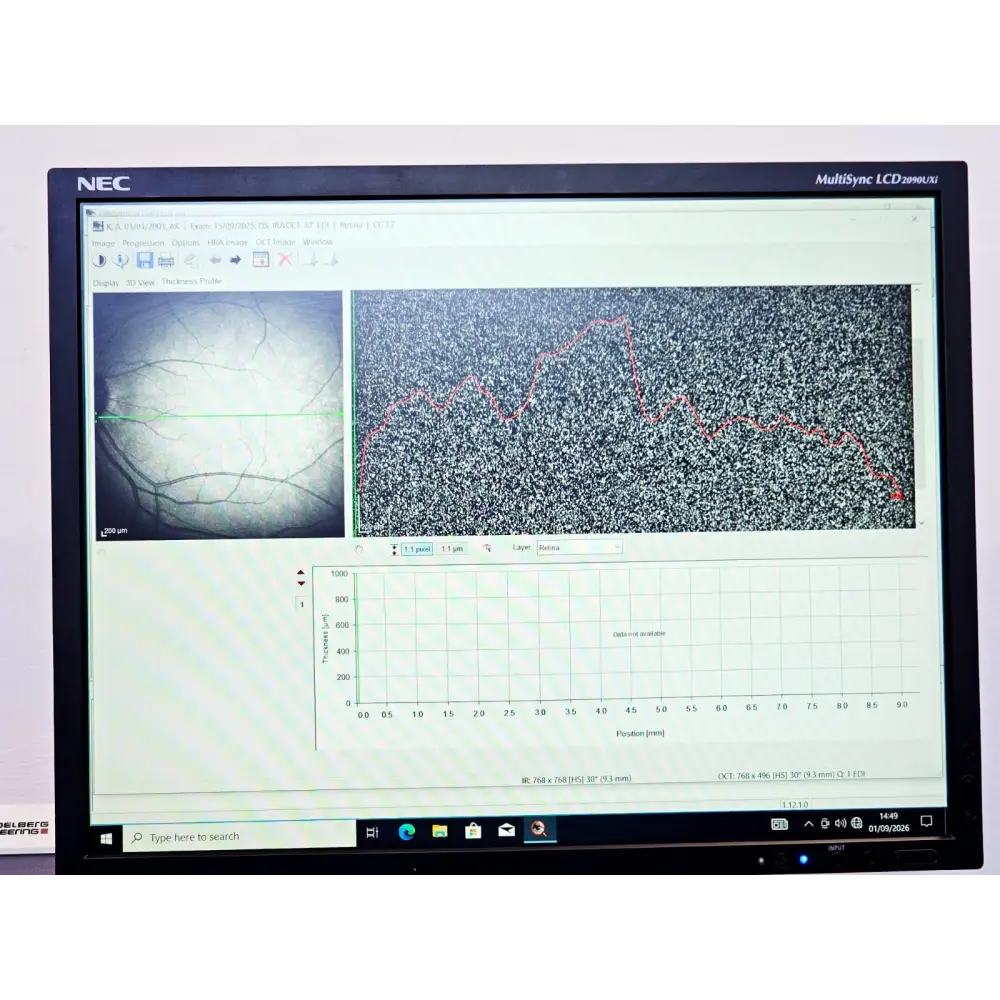1000x1000 pixels.
Task: Click the version number 1.12.1.0 in the status bar
Action: [795, 805]
